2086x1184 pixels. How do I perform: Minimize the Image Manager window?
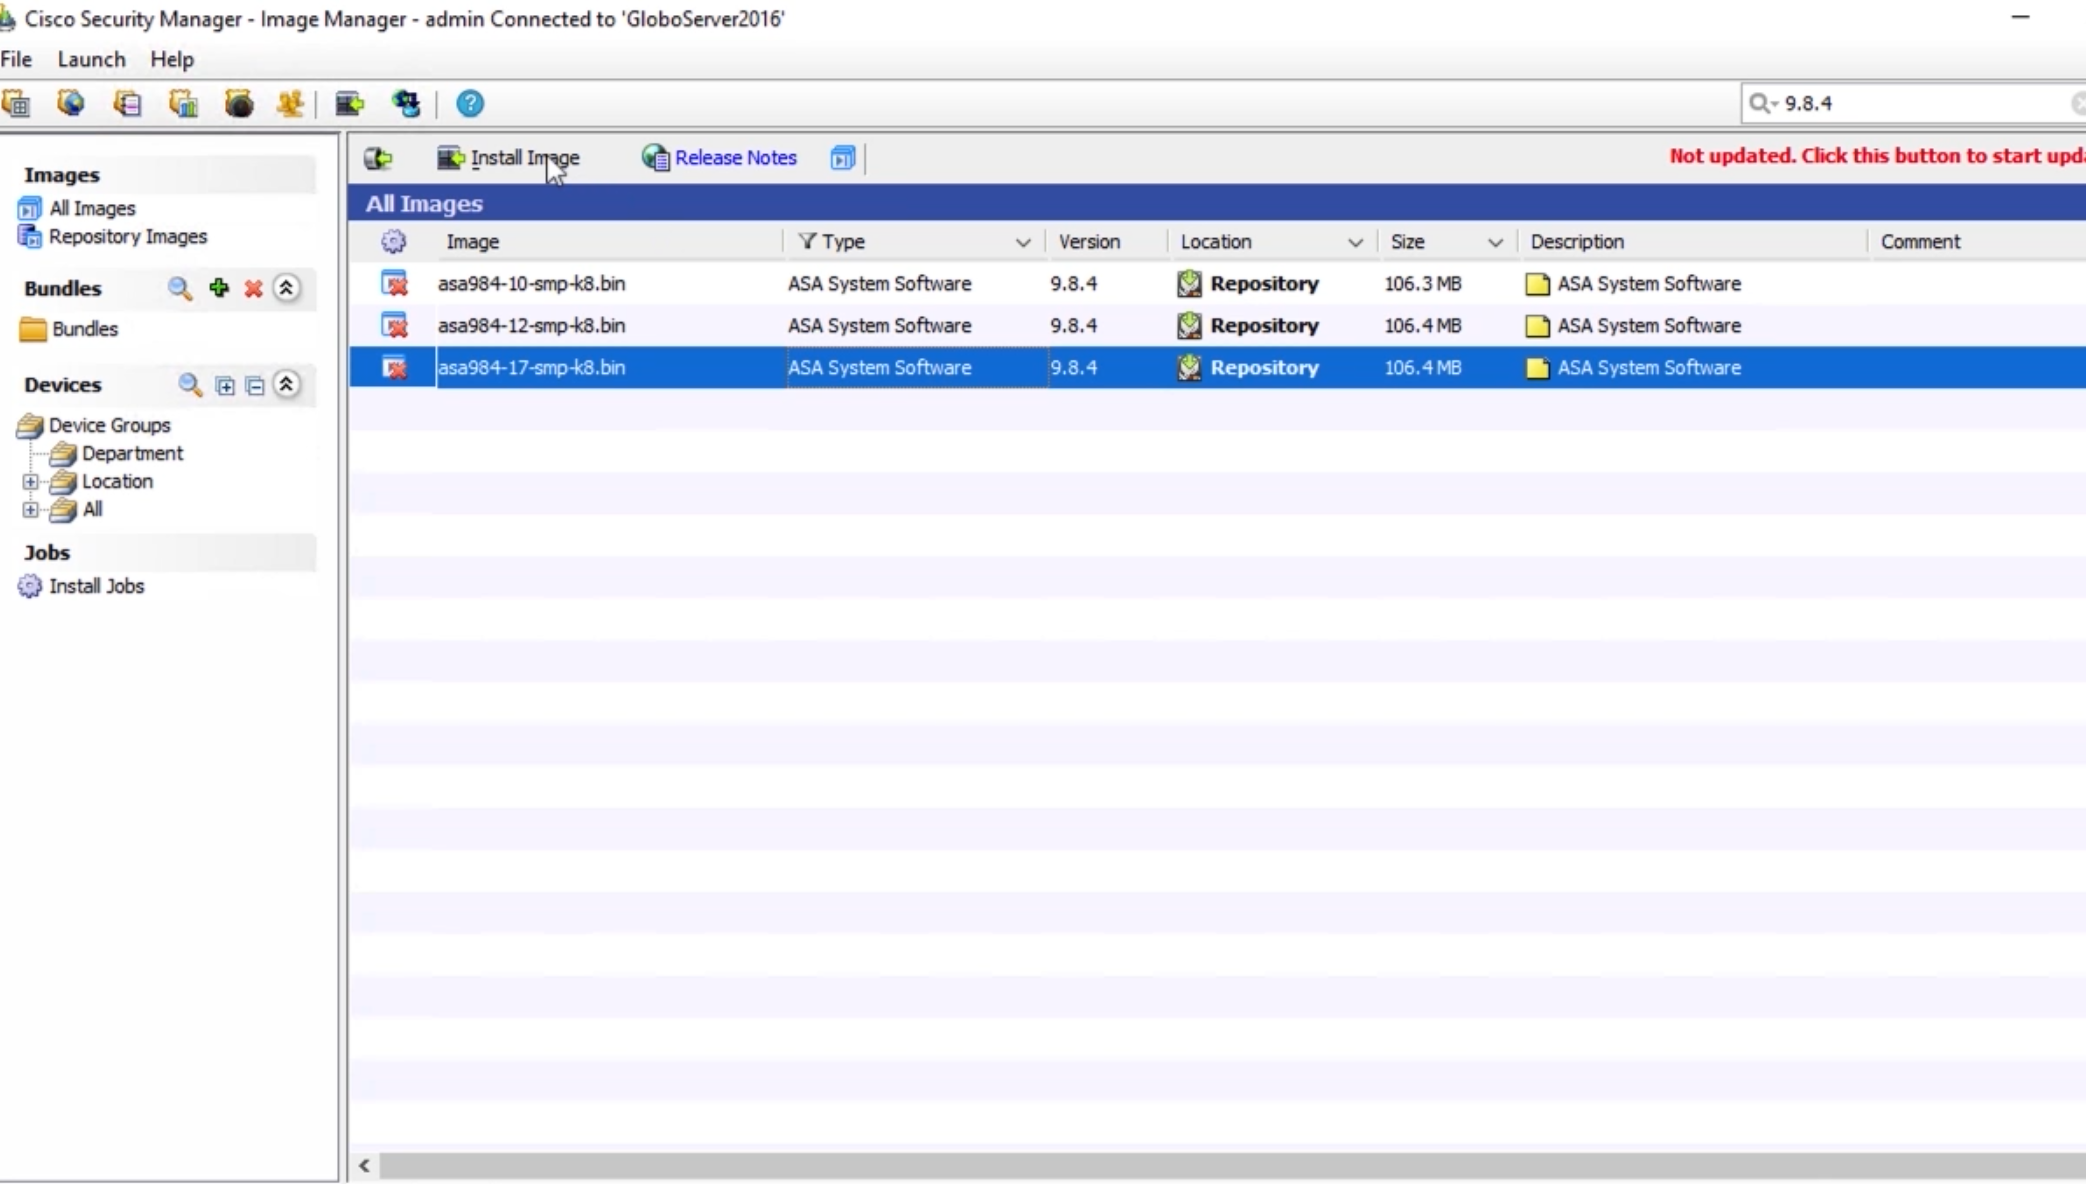(2020, 17)
